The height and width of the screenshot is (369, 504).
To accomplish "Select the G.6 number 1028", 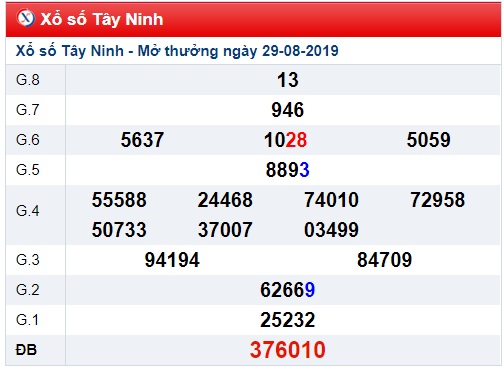I will [285, 140].
